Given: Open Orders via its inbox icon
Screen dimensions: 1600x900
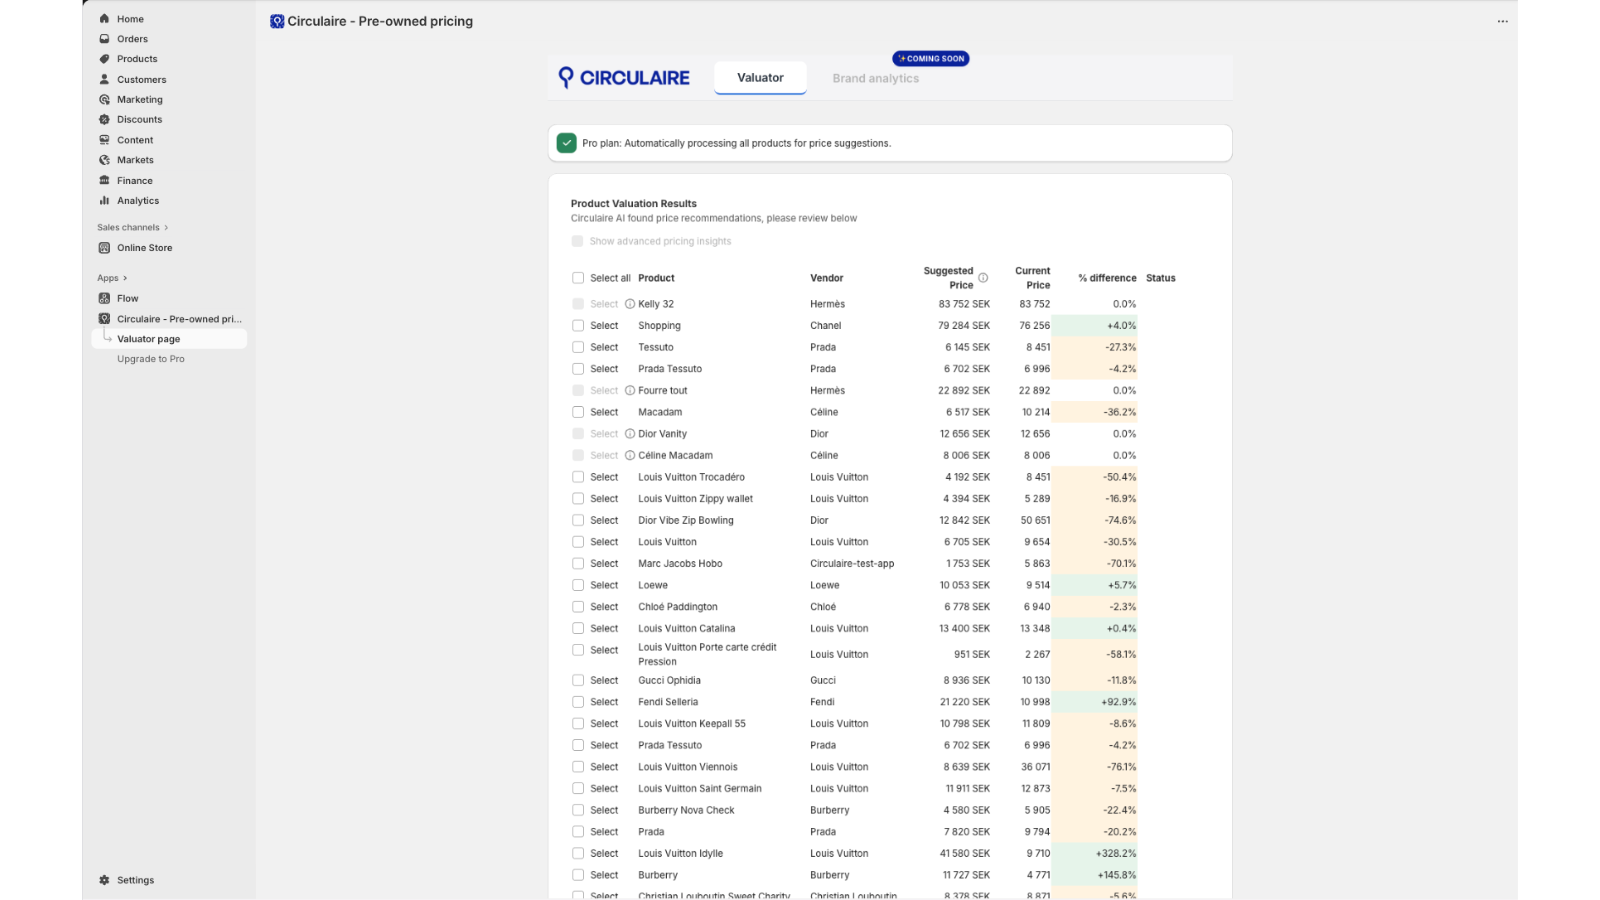Looking at the screenshot, I should (104, 39).
